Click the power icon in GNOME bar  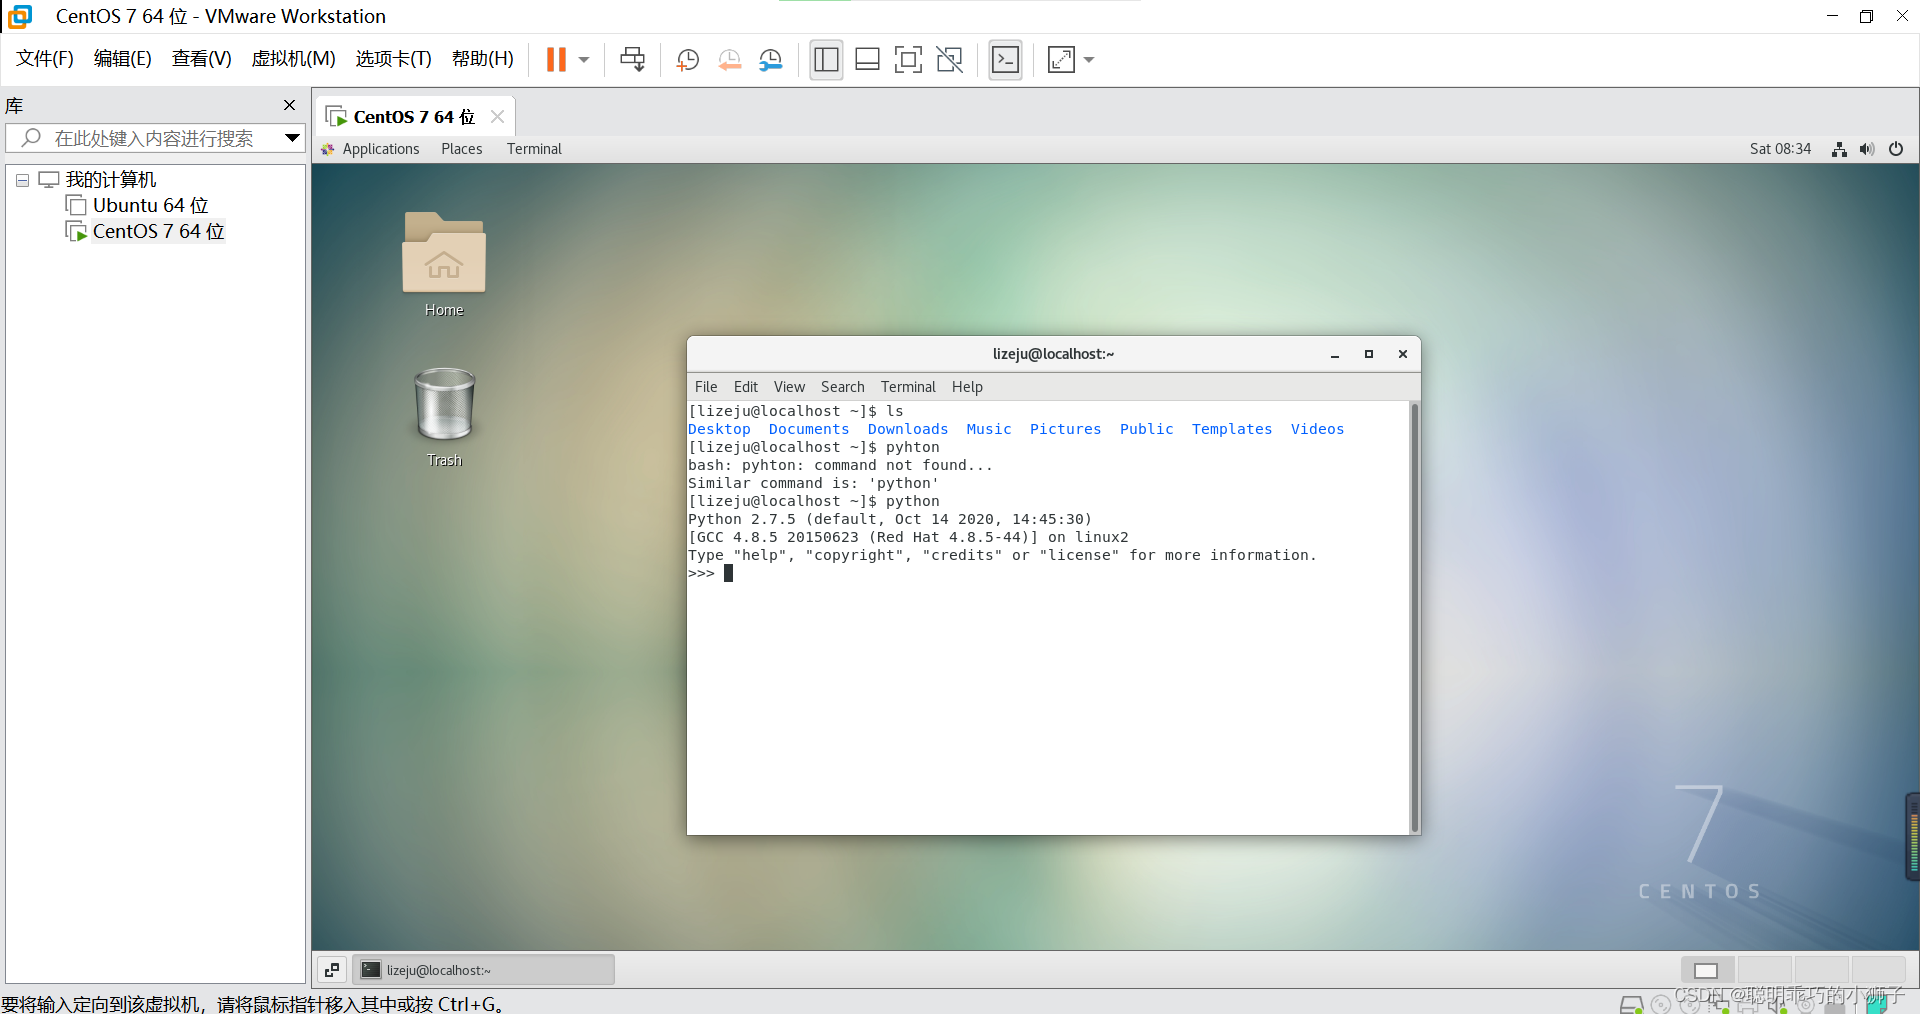pyautogui.click(x=1896, y=149)
